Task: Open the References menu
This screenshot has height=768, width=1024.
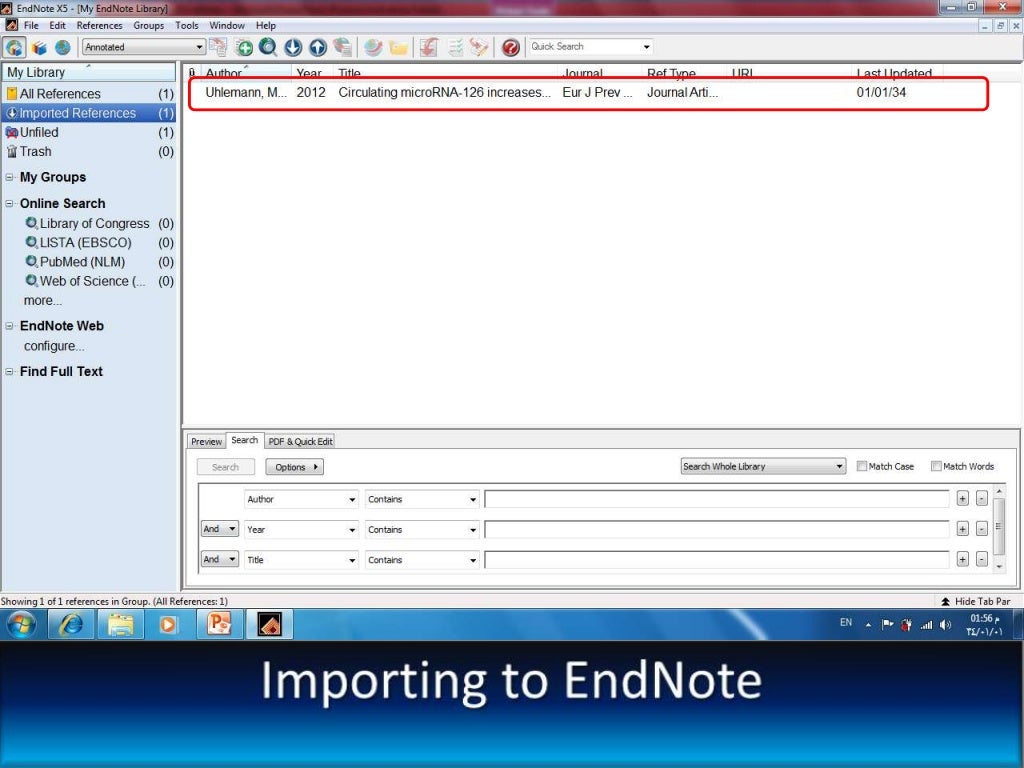Action: [x=99, y=25]
